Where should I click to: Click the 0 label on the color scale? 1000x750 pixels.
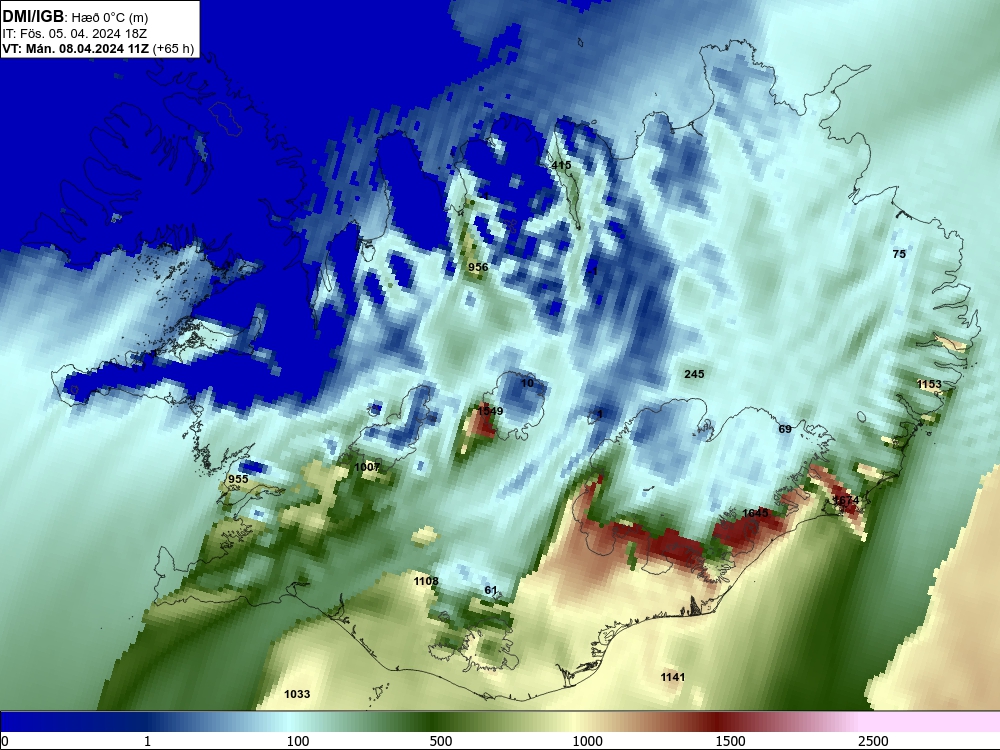coord(6,741)
